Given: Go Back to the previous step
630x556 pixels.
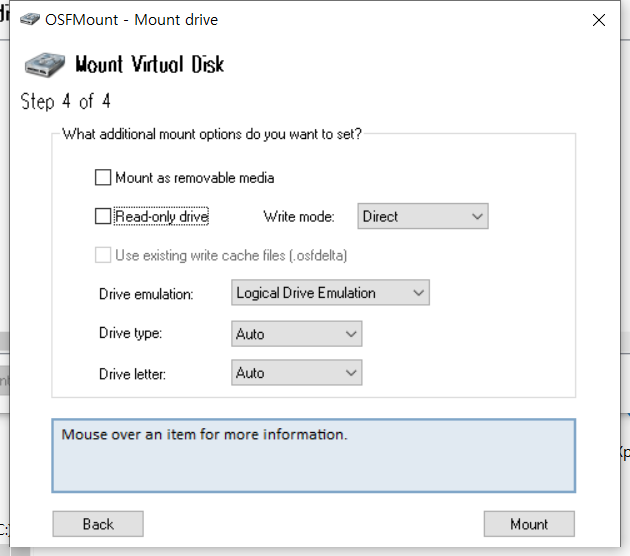Looking at the screenshot, I should (98, 524).
